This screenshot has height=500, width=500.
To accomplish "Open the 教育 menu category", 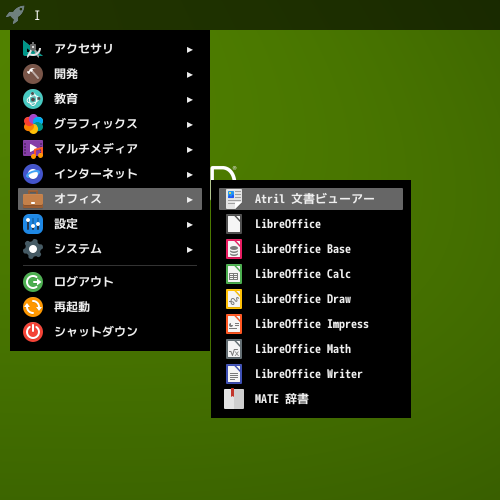I will pos(110,99).
